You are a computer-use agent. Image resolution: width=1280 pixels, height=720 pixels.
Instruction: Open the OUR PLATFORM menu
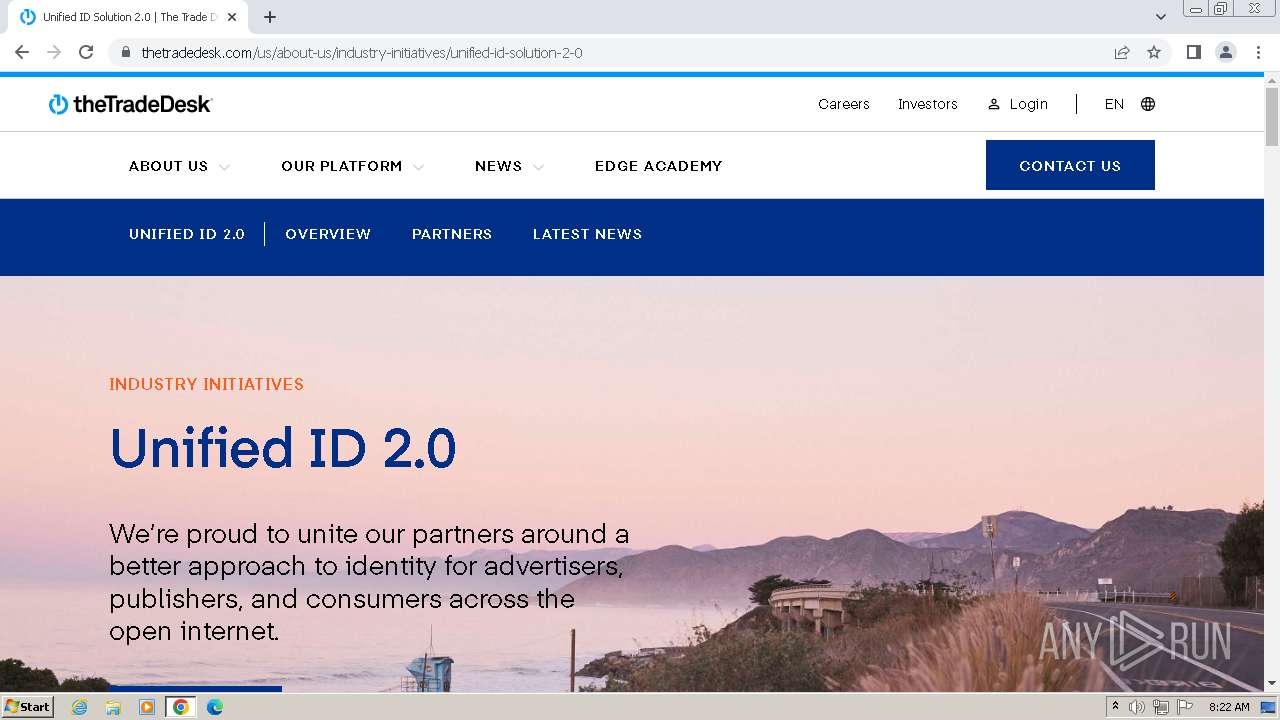click(342, 166)
